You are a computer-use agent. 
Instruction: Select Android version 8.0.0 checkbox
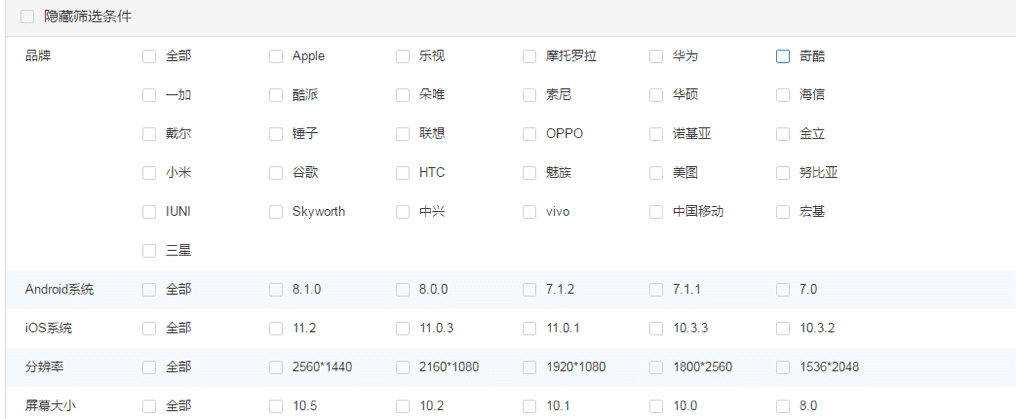pyautogui.click(x=403, y=289)
